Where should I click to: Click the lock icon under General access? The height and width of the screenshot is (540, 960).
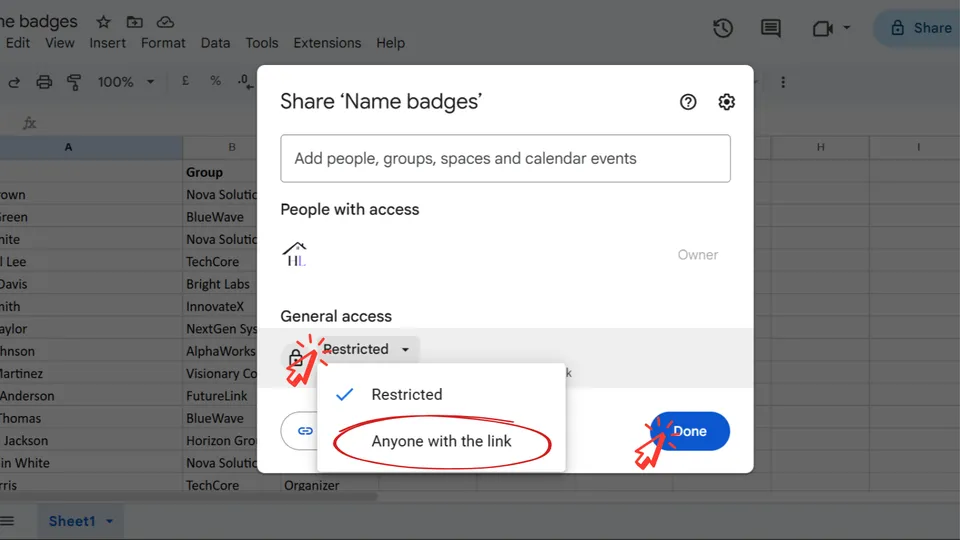pyautogui.click(x=295, y=358)
